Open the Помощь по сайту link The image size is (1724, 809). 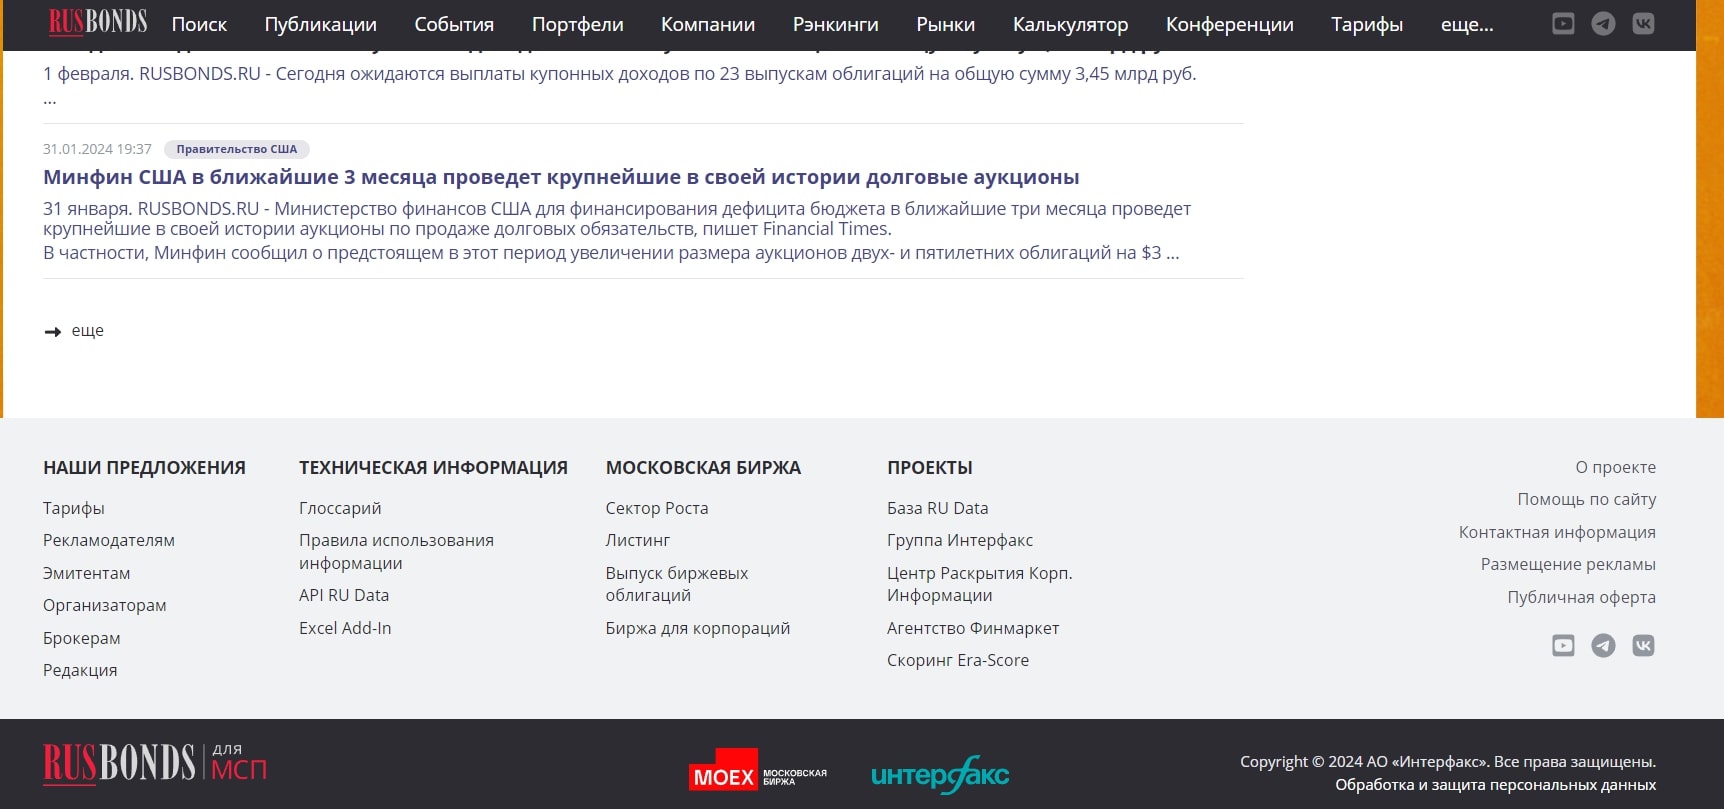tap(1586, 499)
